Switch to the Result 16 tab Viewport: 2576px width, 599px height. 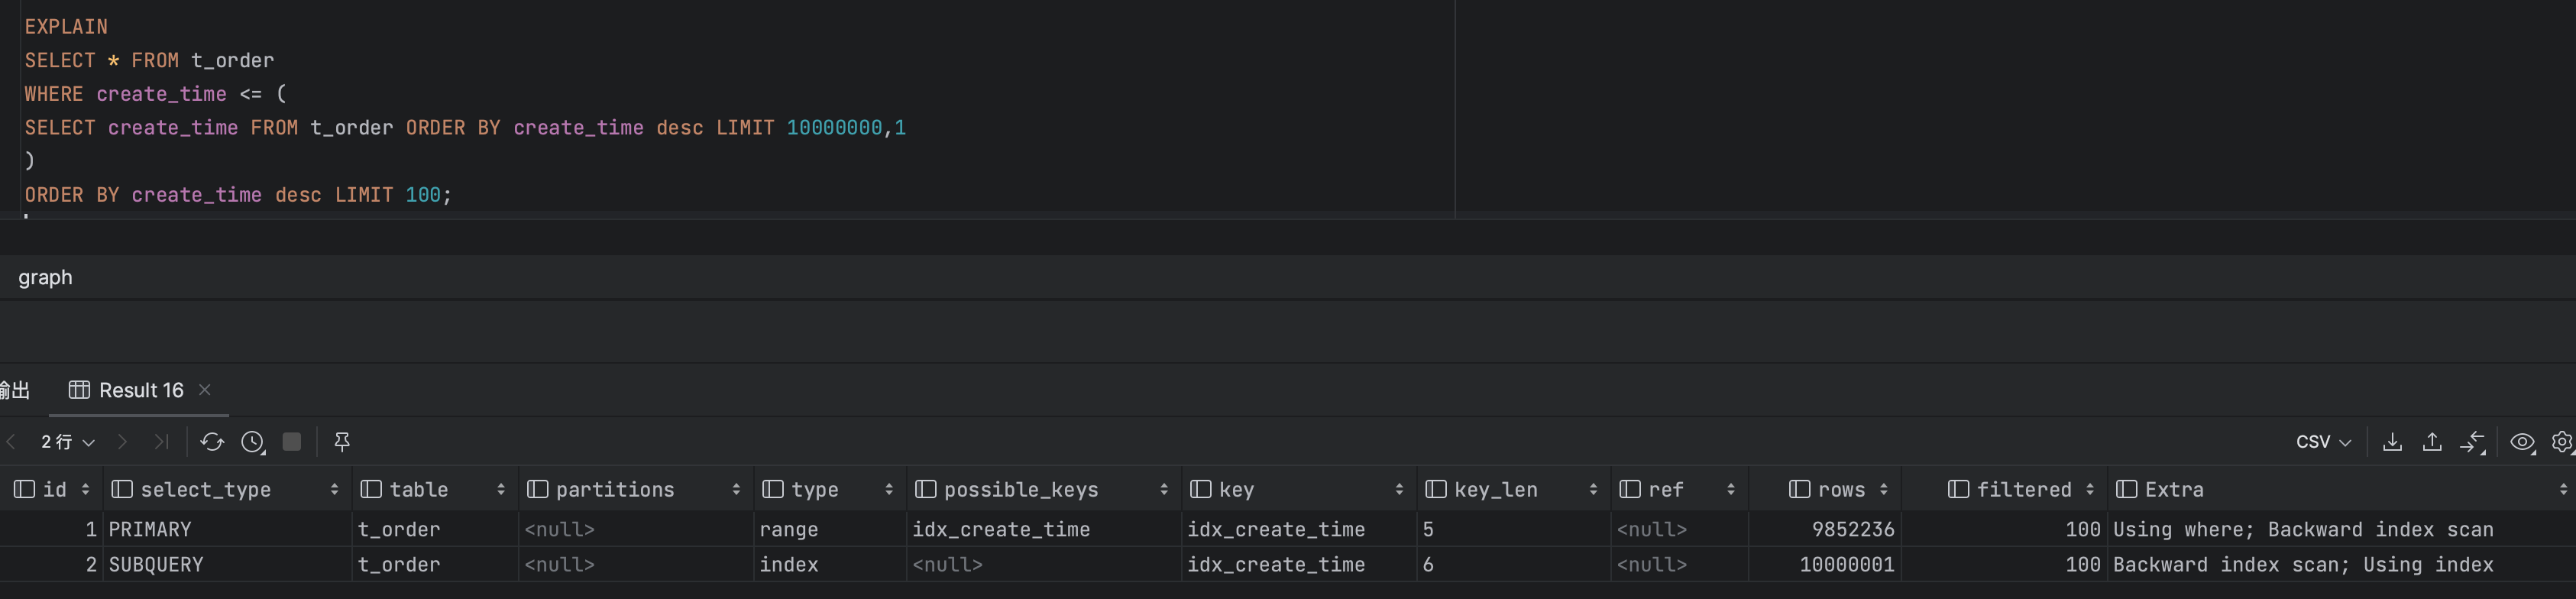click(x=140, y=390)
